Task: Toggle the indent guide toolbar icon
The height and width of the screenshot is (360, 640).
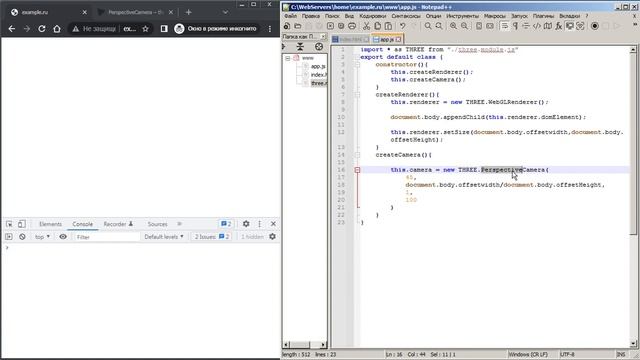Action: point(526,26)
